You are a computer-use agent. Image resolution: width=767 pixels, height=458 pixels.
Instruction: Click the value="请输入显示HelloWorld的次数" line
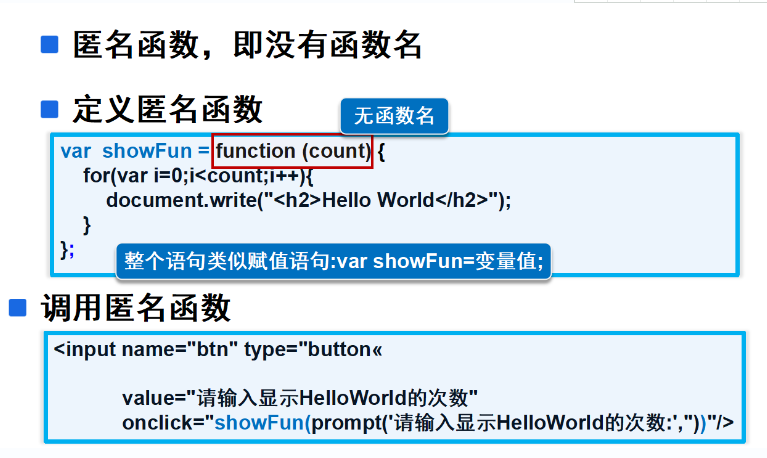300,398
